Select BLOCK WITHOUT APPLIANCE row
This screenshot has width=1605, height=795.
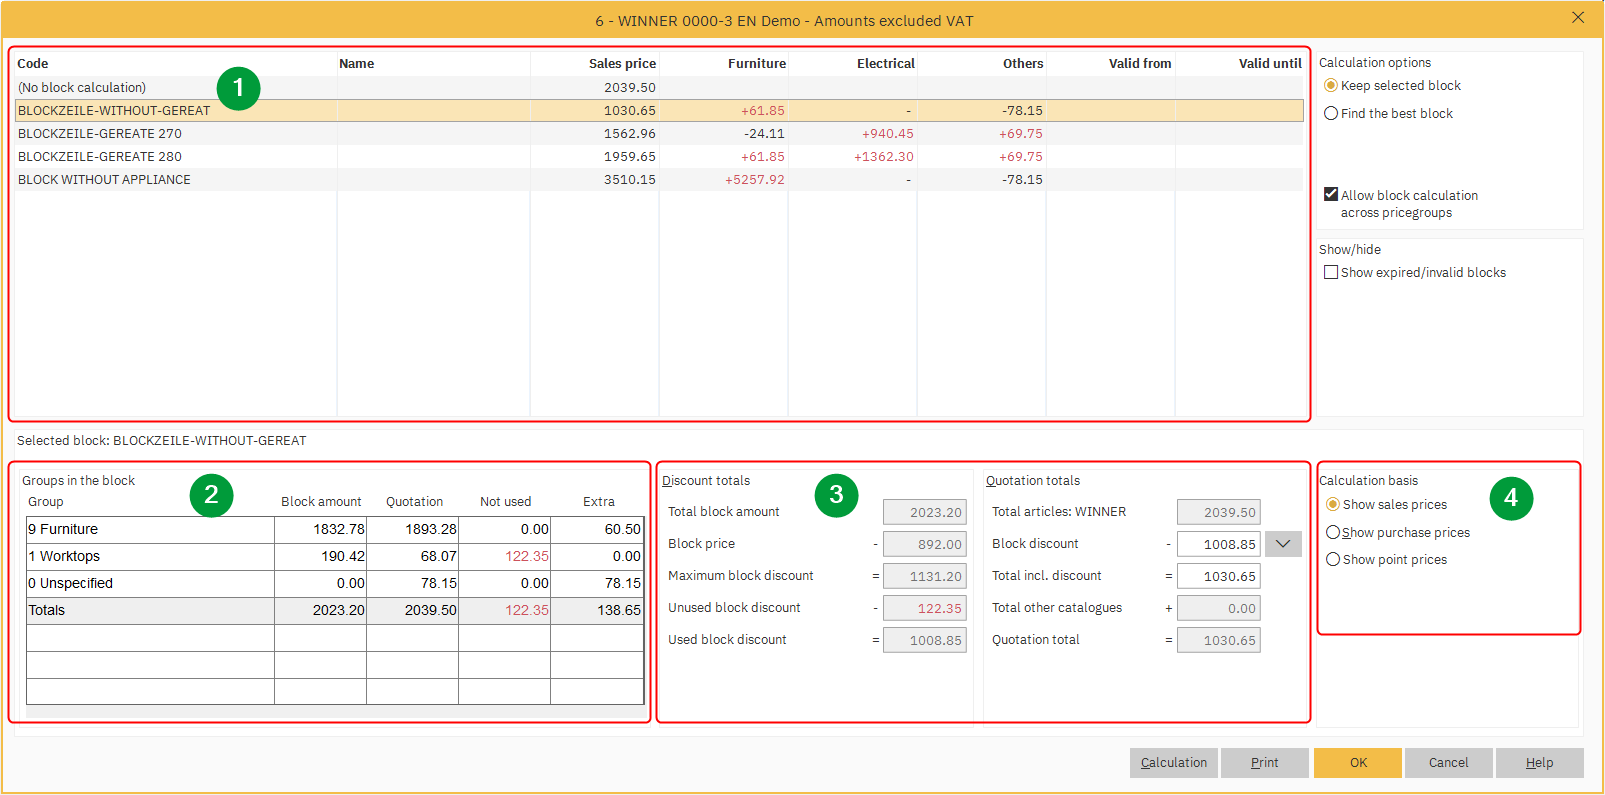click(104, 180)
